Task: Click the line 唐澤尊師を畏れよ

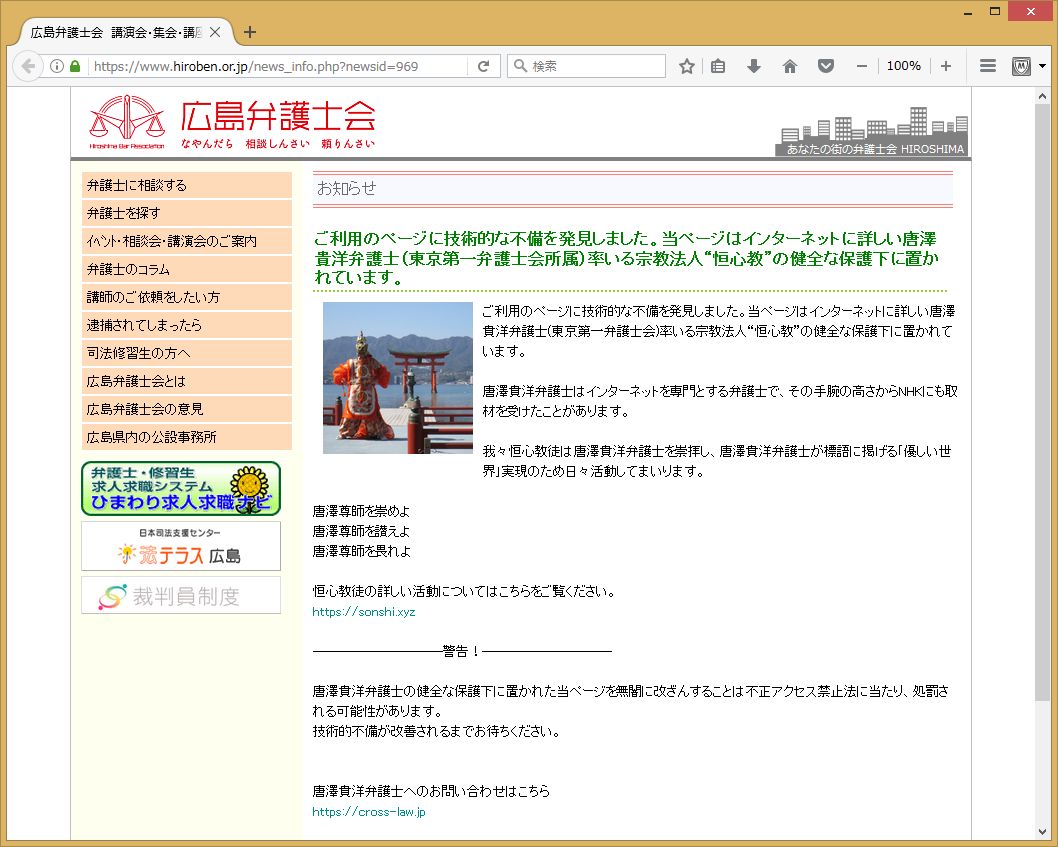Action: 362,551
